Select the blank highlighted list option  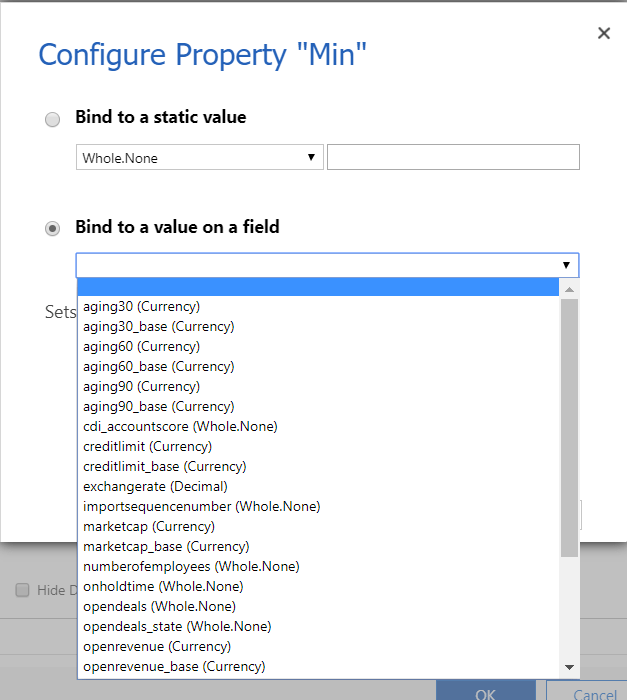click(x=317, y=288)
